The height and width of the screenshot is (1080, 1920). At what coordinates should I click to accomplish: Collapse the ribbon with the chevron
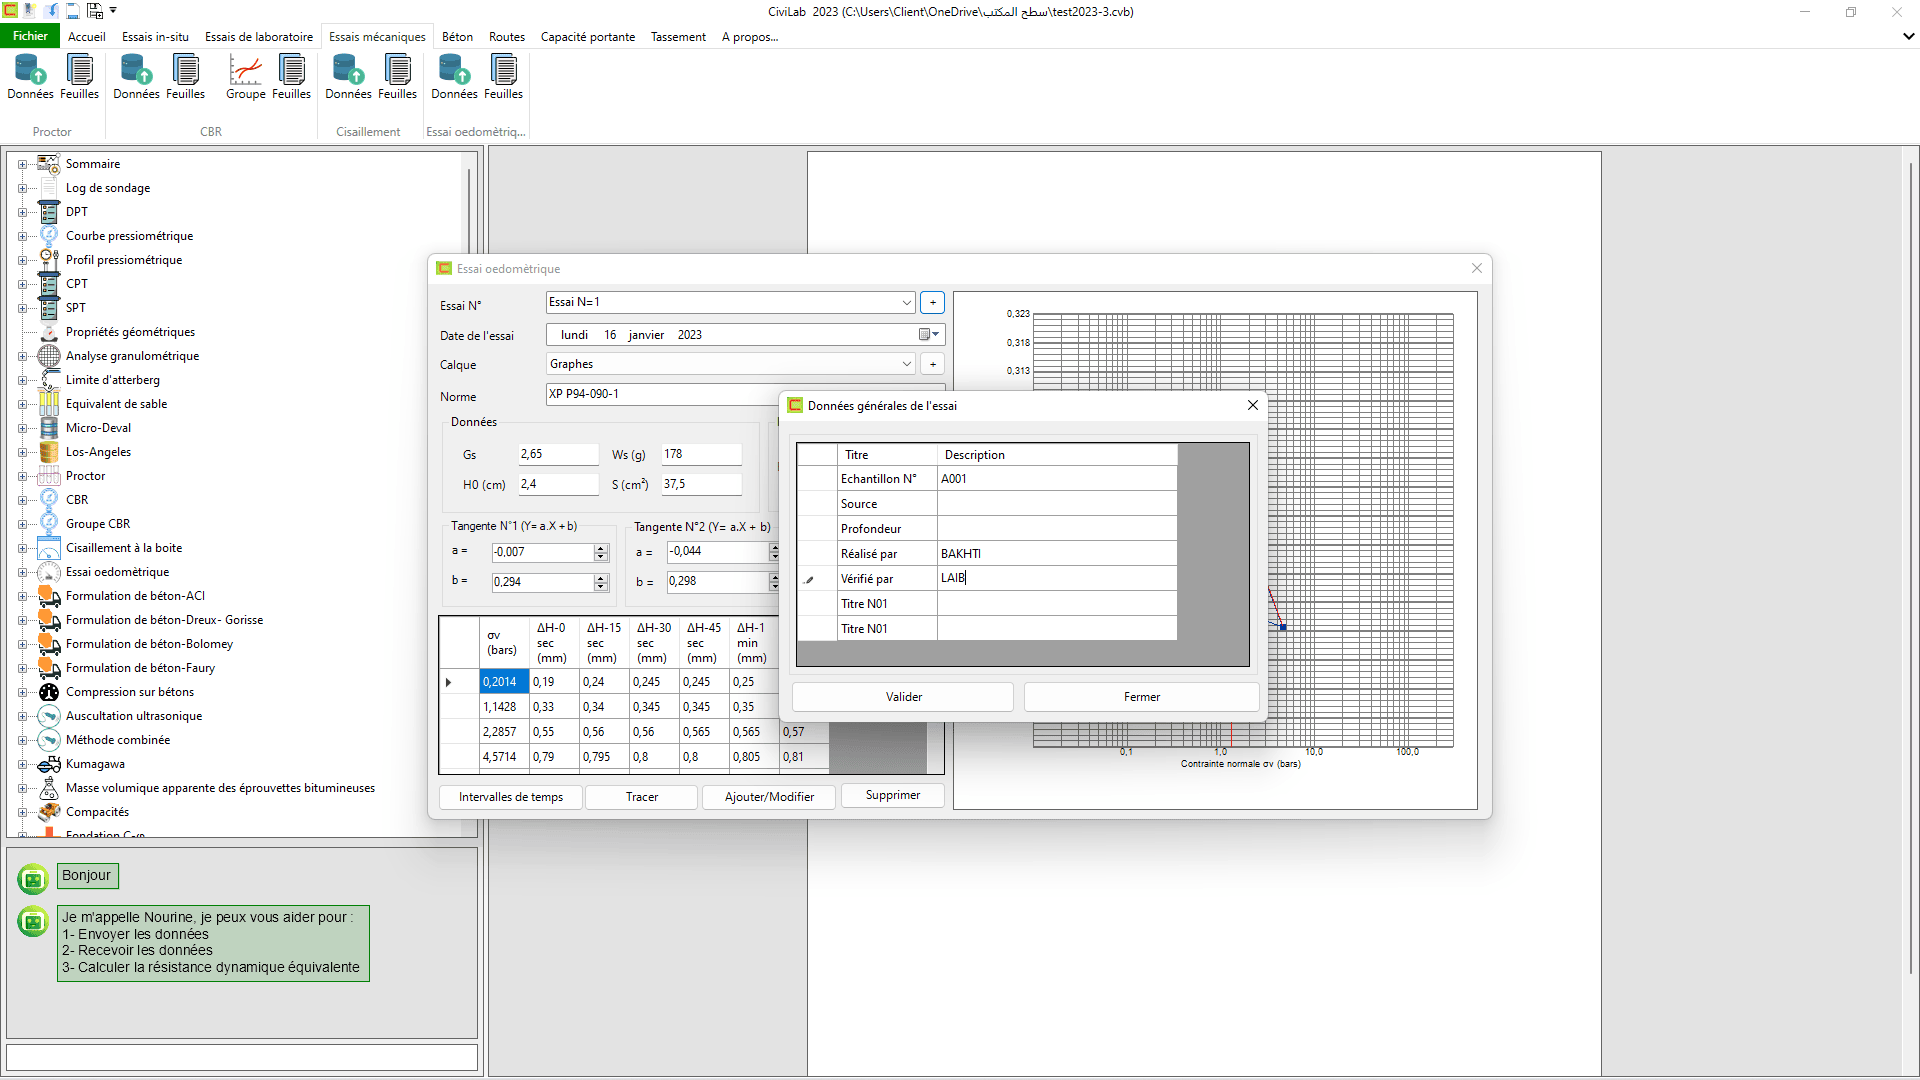pyautogui.click(x=1908, y=36)
